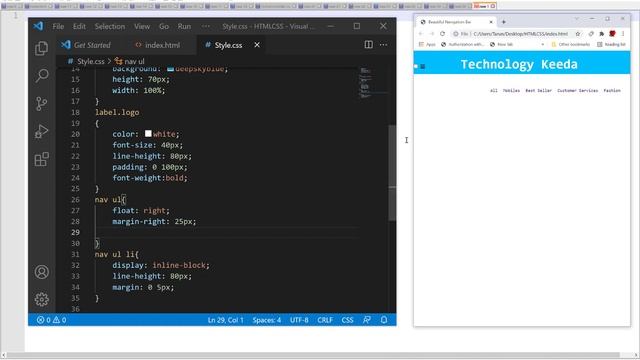The height and width of the screenshot is (360, 640).
Task: Click Ln 29, Col 1 in status bar
Action: point(225,320)
